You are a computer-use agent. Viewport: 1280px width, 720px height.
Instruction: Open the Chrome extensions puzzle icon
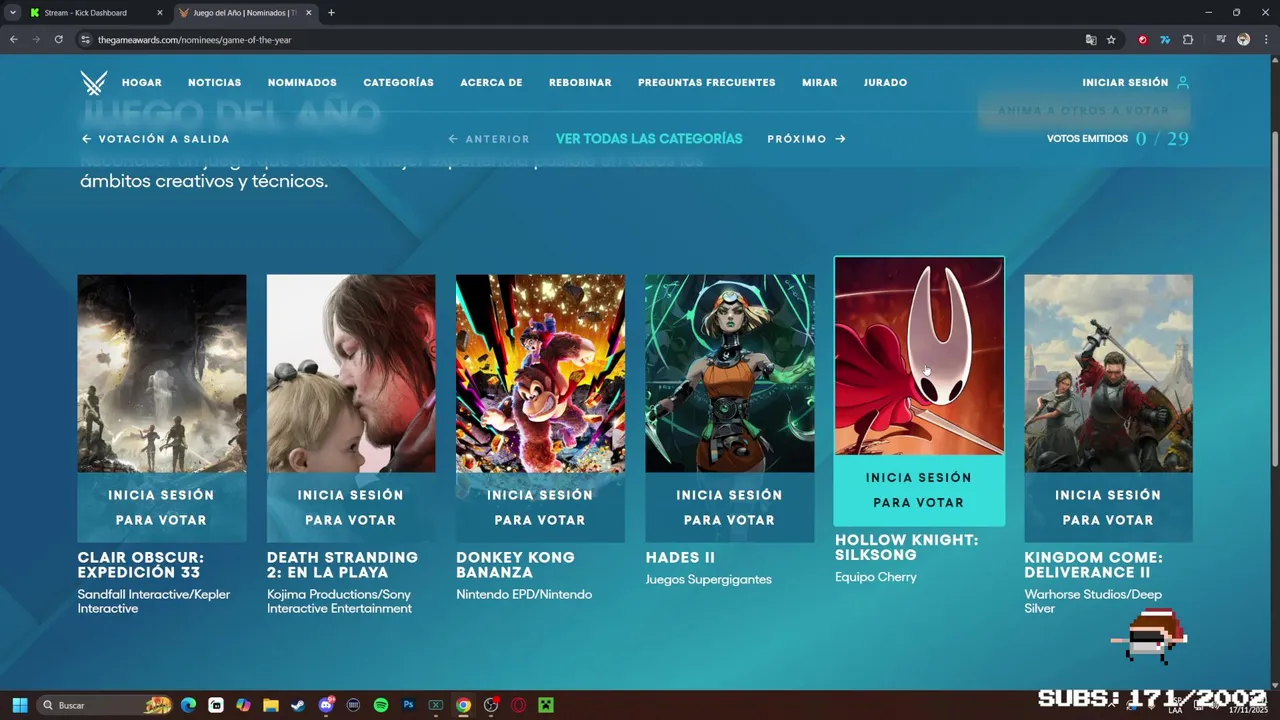click(x=1188, y=40)
